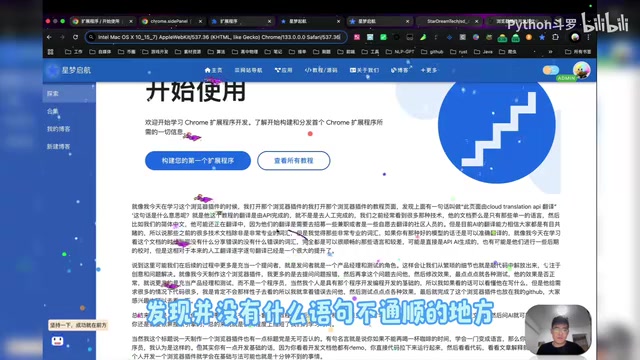The width and height of the screenshot is (640, 360).
Task: Switch to the third tab titled 扩展程序
Action: tap(241, 21)
